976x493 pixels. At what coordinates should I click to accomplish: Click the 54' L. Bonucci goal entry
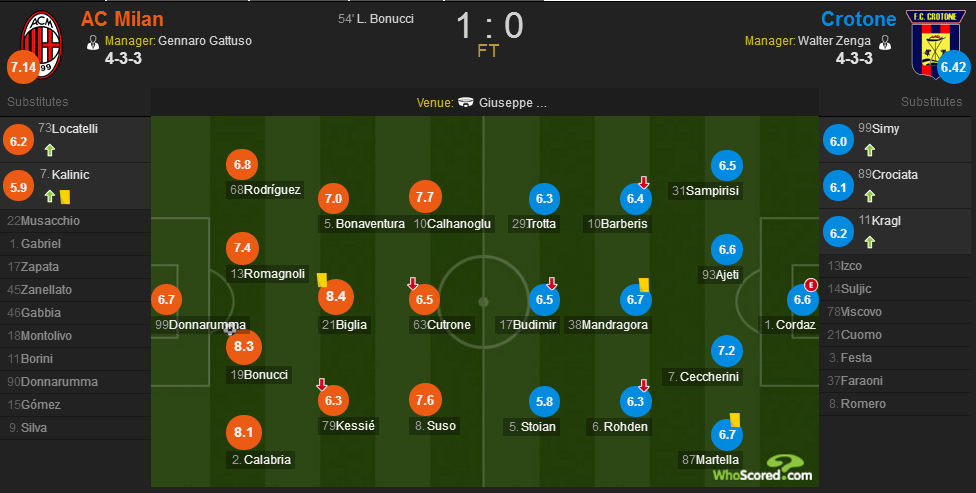coord(376,19)
